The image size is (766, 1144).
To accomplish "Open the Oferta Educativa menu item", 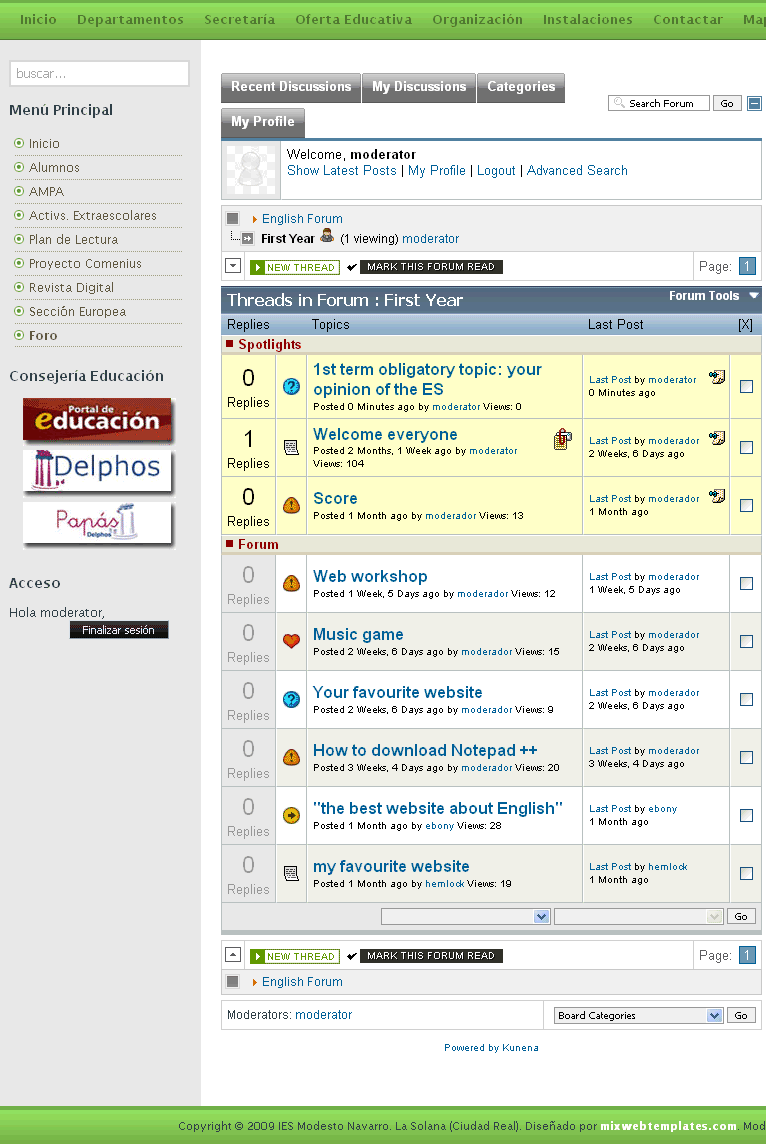I will click(353, 19).
